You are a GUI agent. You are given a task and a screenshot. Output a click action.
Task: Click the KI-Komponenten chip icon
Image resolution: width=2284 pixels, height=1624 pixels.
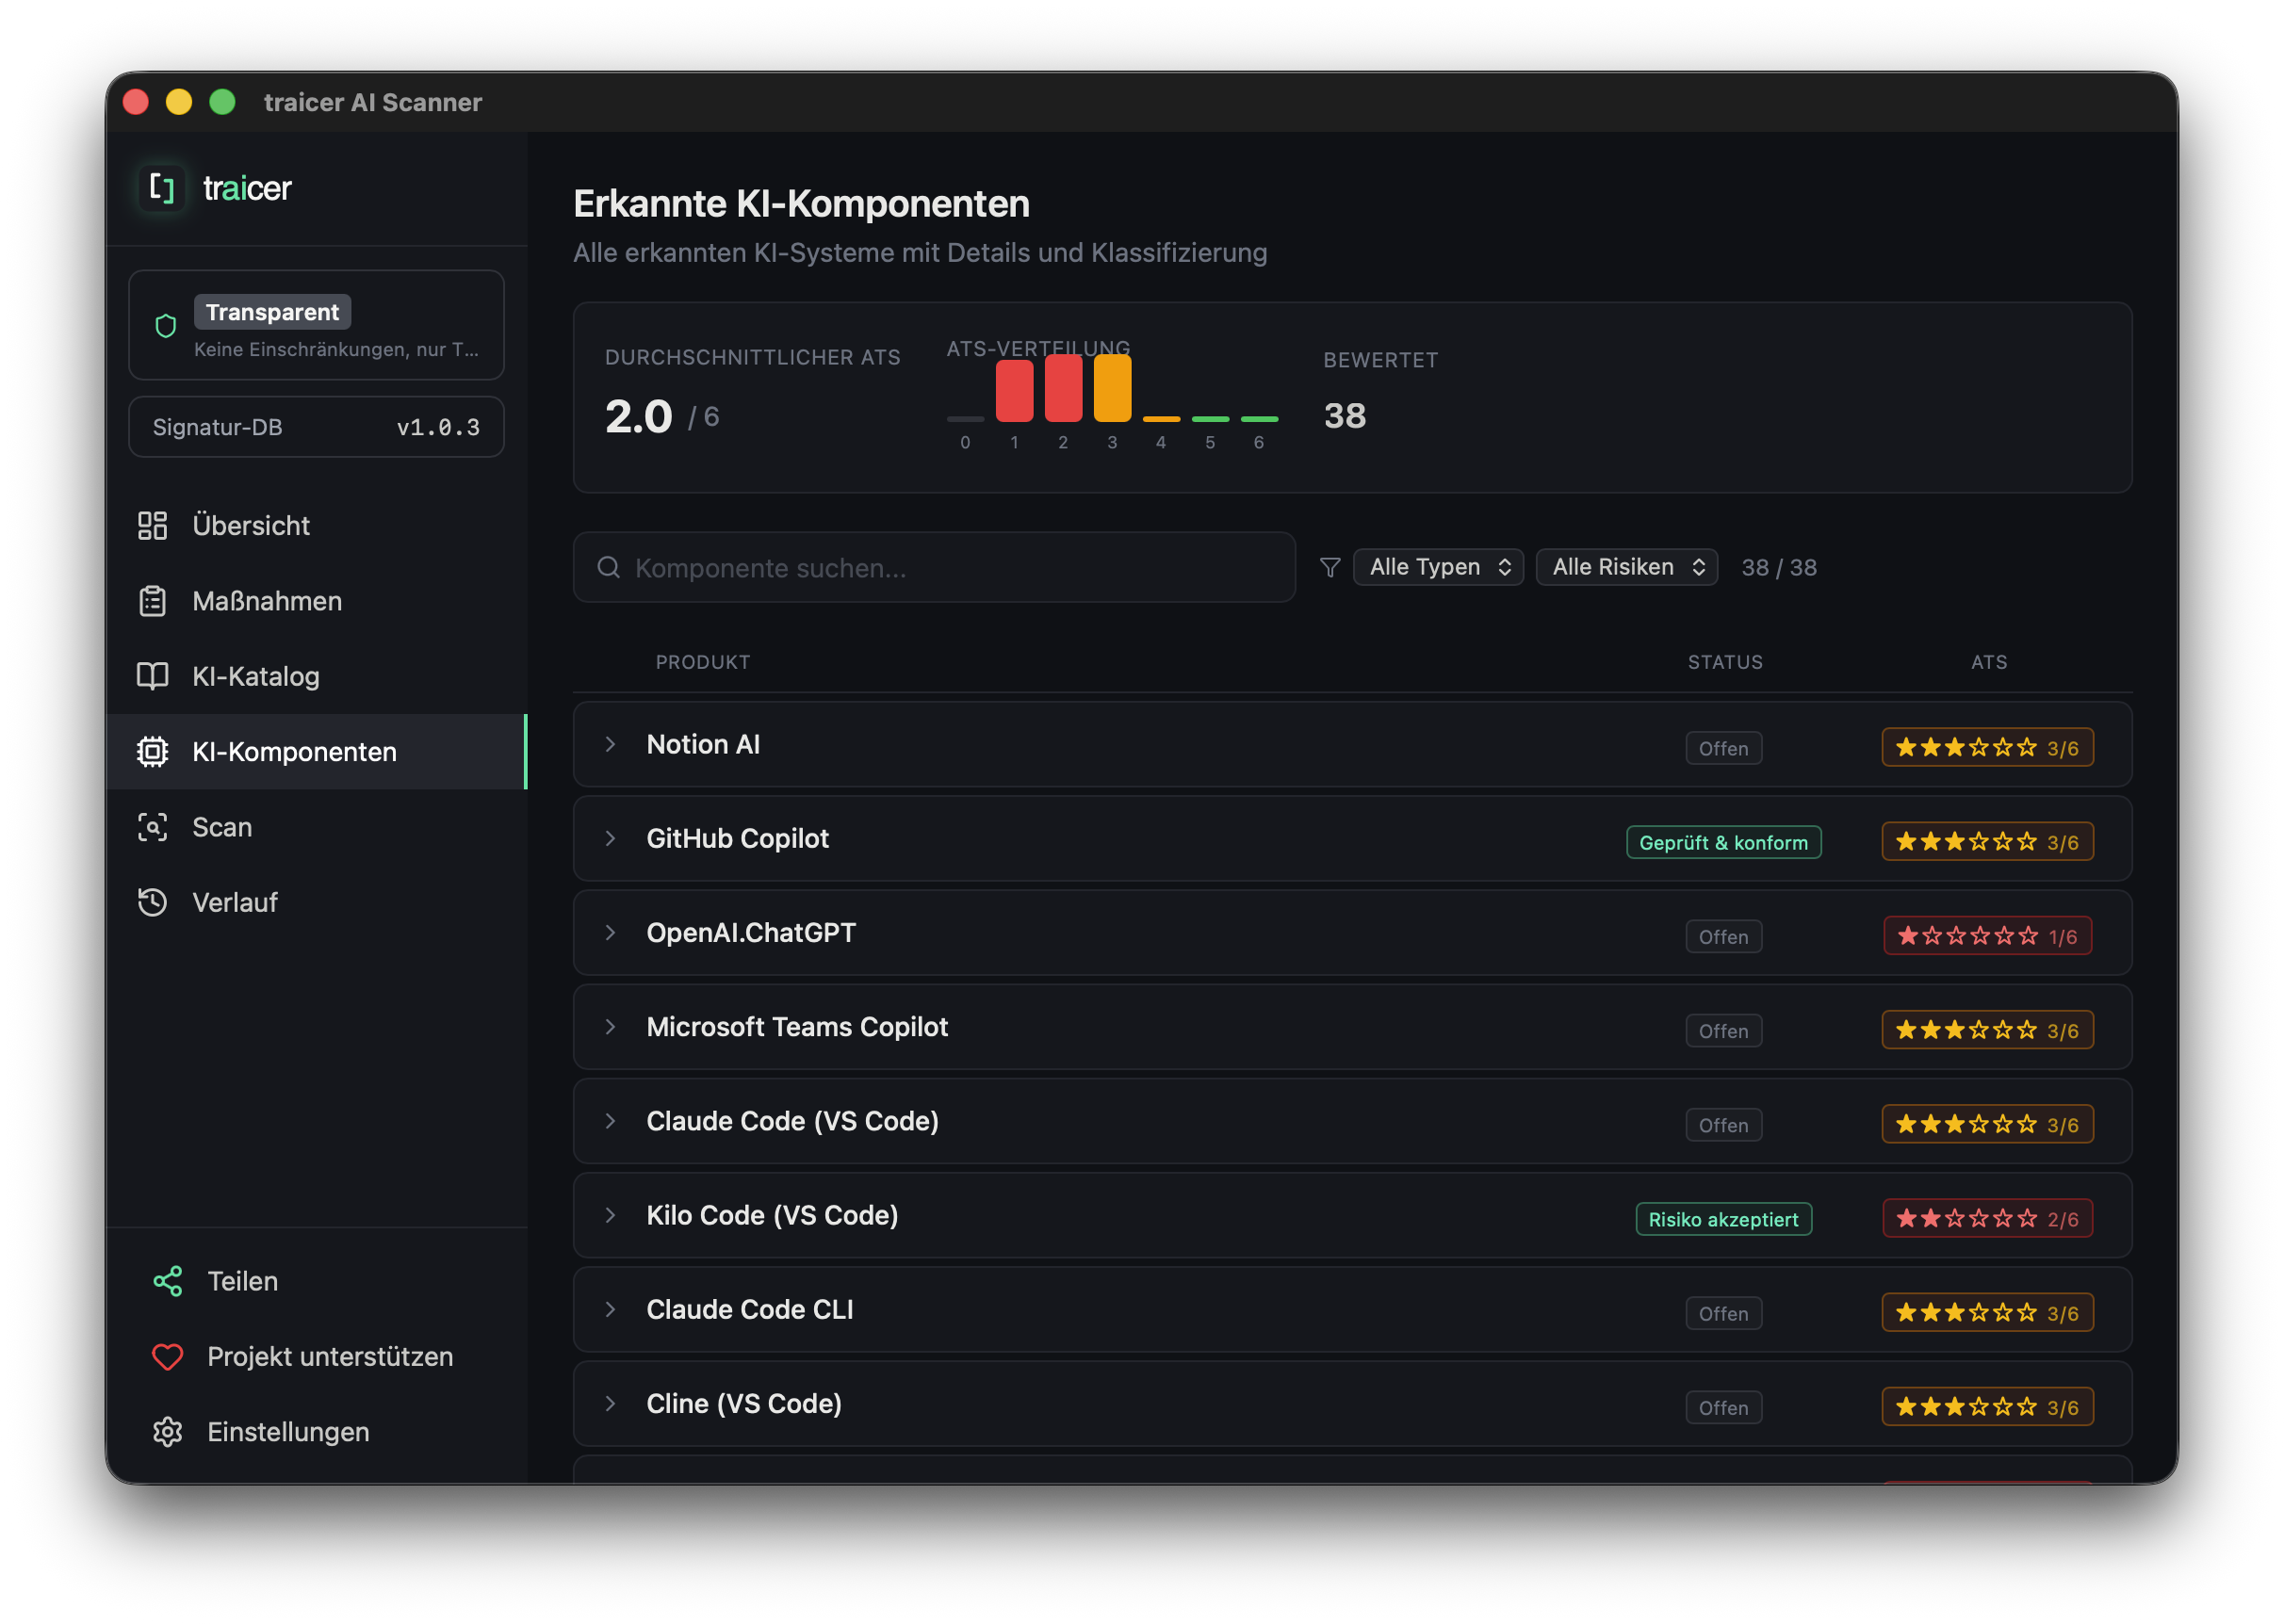[152, 751]
